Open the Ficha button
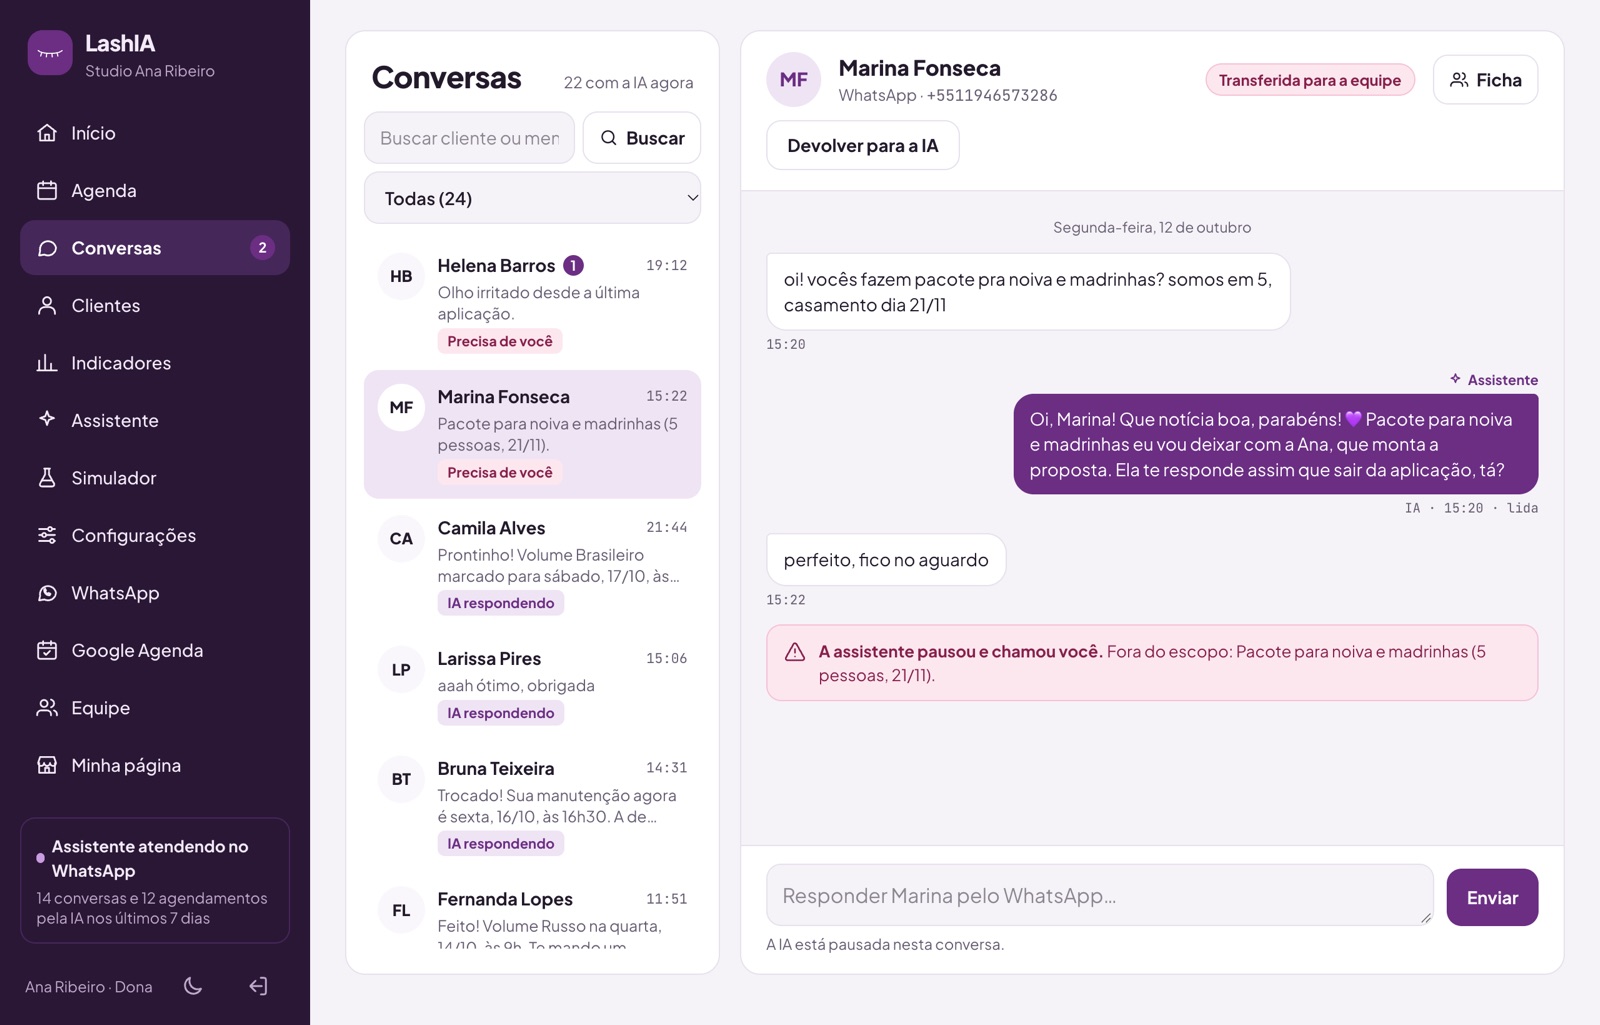The height and width of the screenshot is (1025, 1600). coord(1485,80)
